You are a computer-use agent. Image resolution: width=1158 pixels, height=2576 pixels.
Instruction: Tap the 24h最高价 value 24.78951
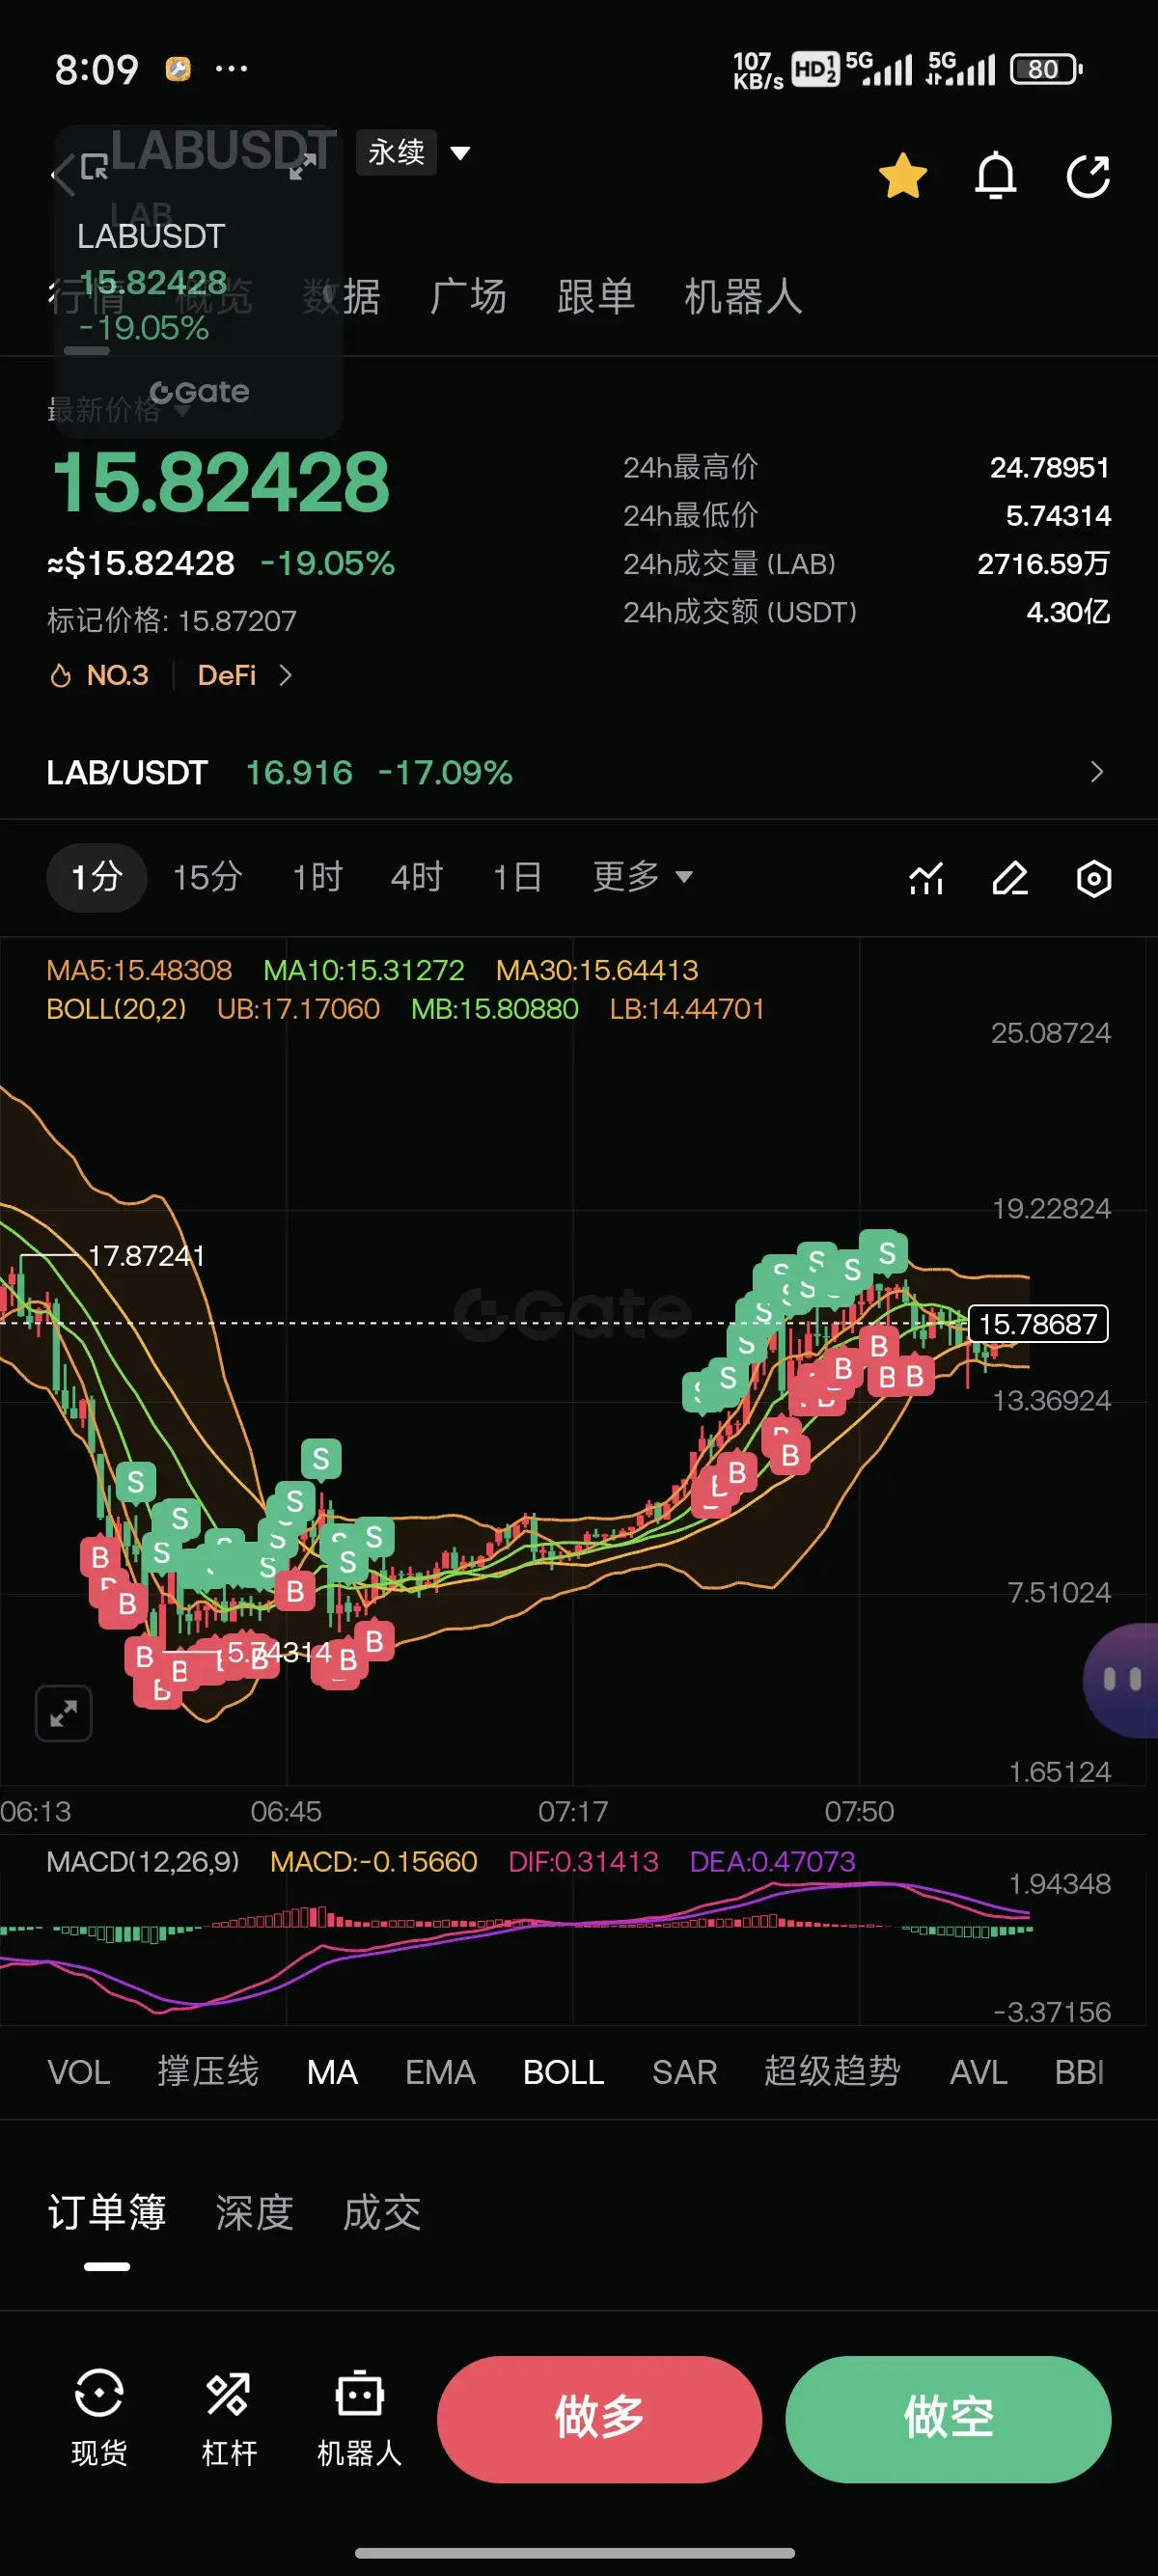click(1050, 467)
